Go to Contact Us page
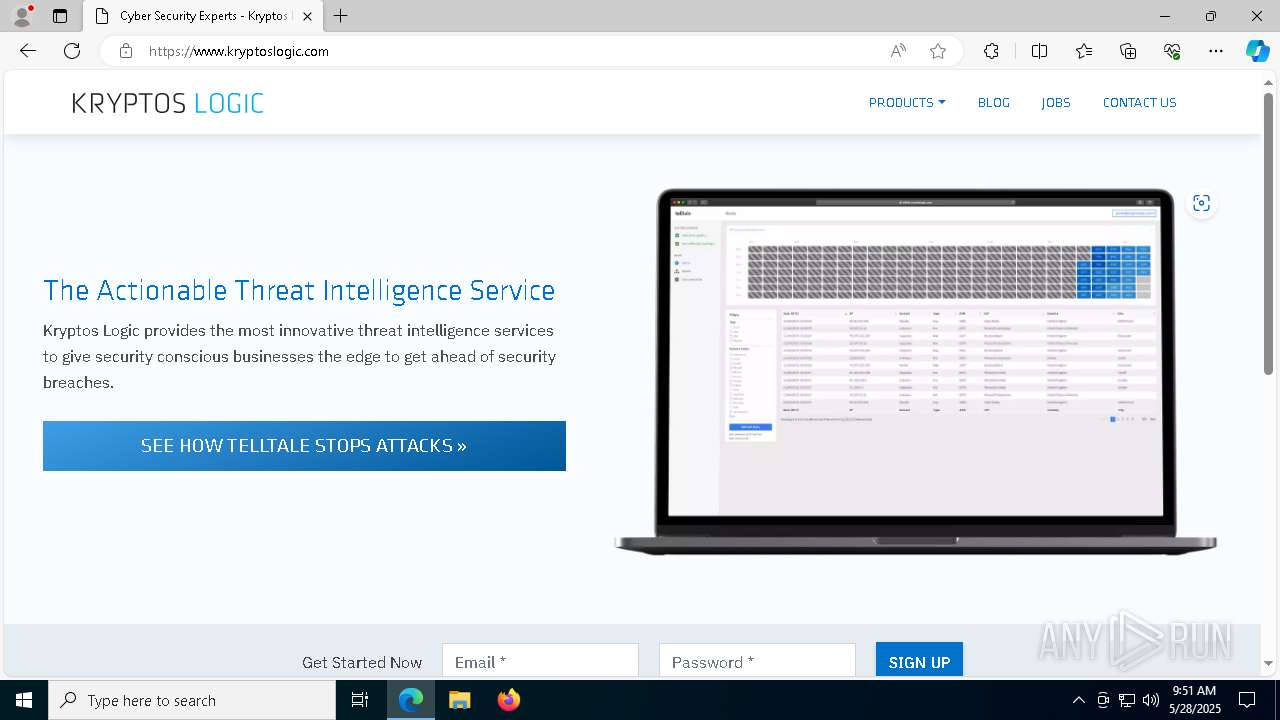 1139,103
